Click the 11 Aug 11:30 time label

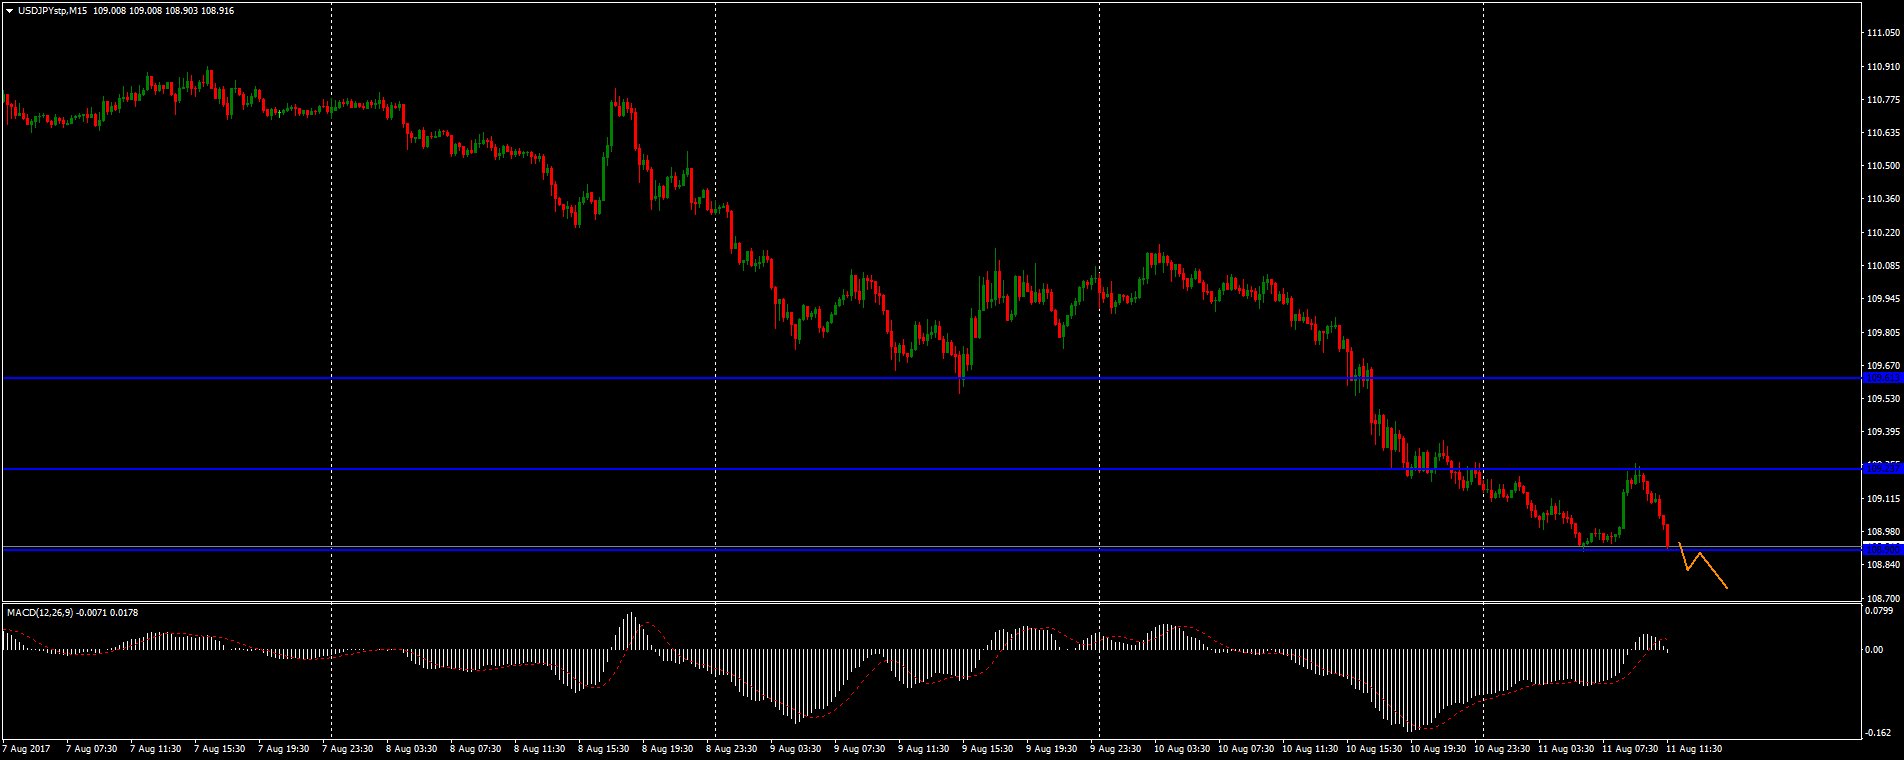pyautogui.click(x=1694, y=748)
